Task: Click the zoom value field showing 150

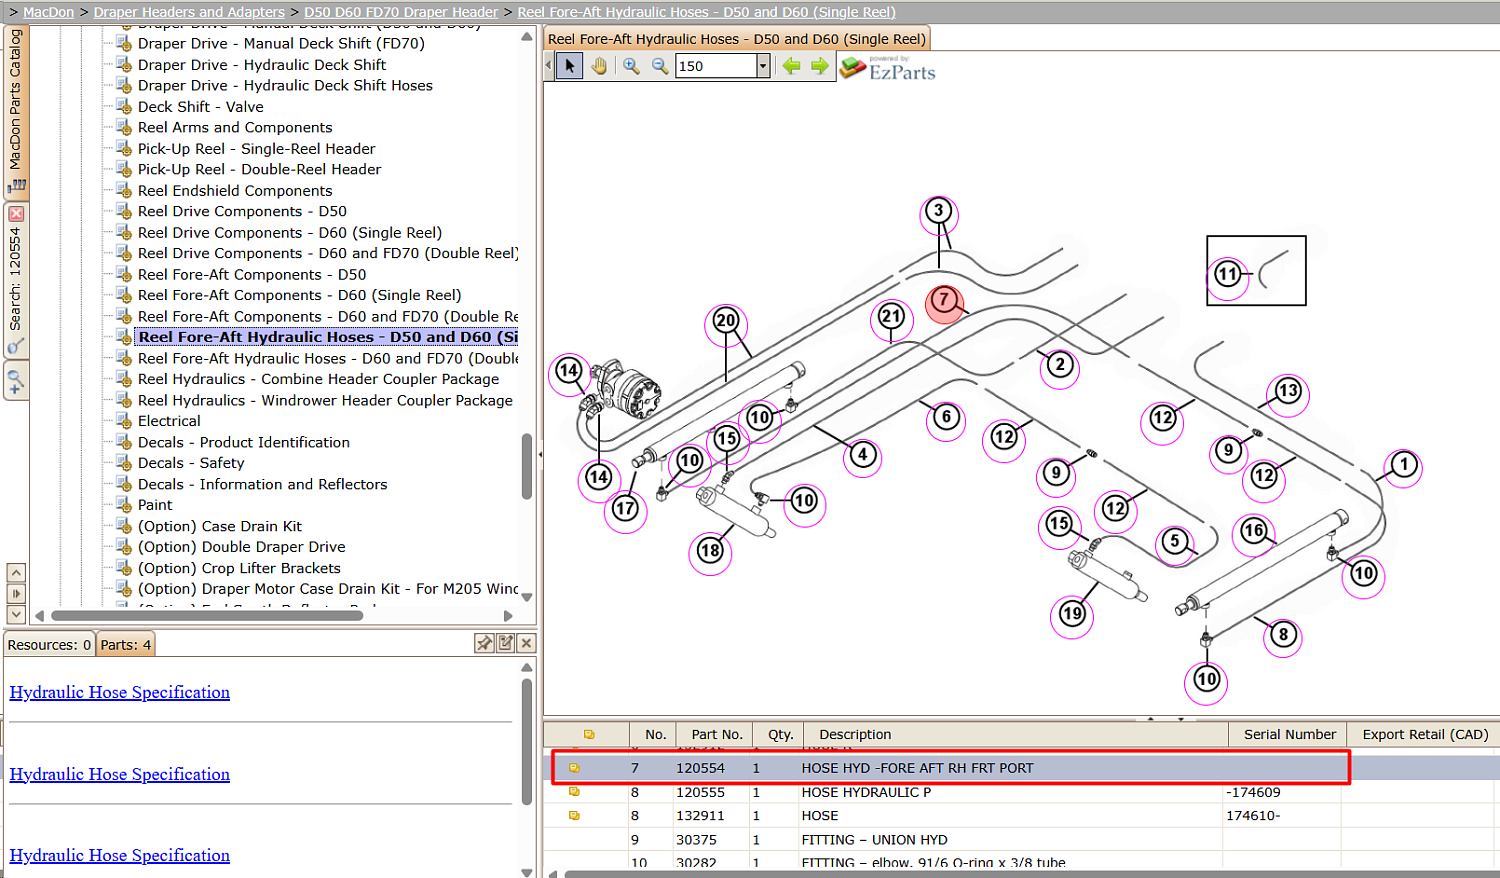Action: tap(716, 66)
